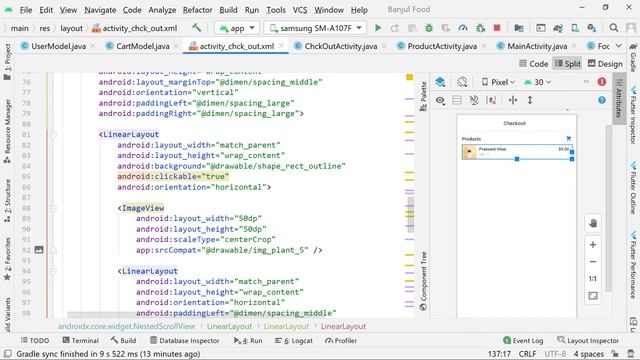Open the API 30 version dropdown
This screenshot has width=640, height=360.
point(537,82)
